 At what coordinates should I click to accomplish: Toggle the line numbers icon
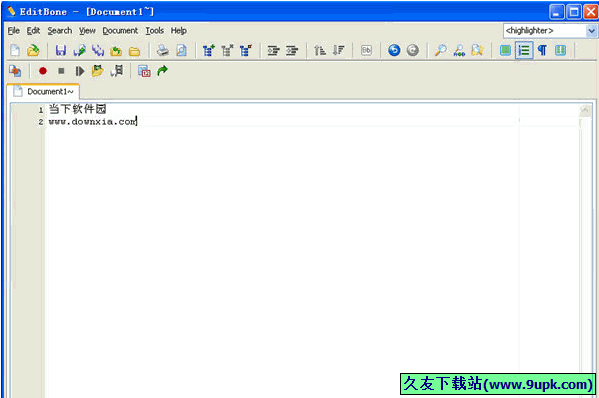[524, 50]
